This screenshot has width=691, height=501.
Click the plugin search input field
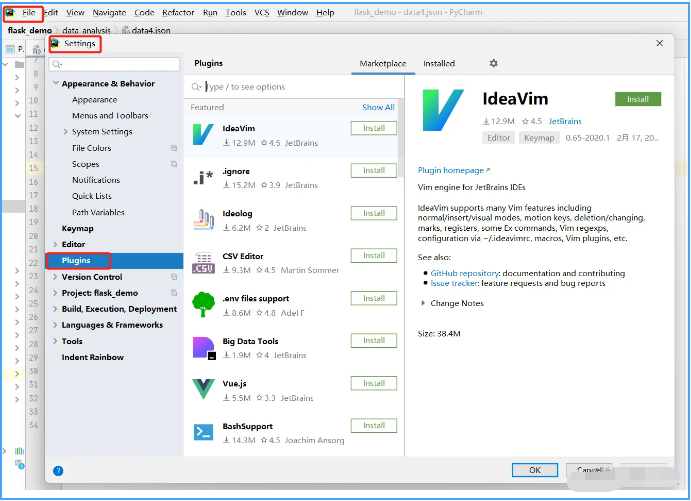click(x=294, y=87)
